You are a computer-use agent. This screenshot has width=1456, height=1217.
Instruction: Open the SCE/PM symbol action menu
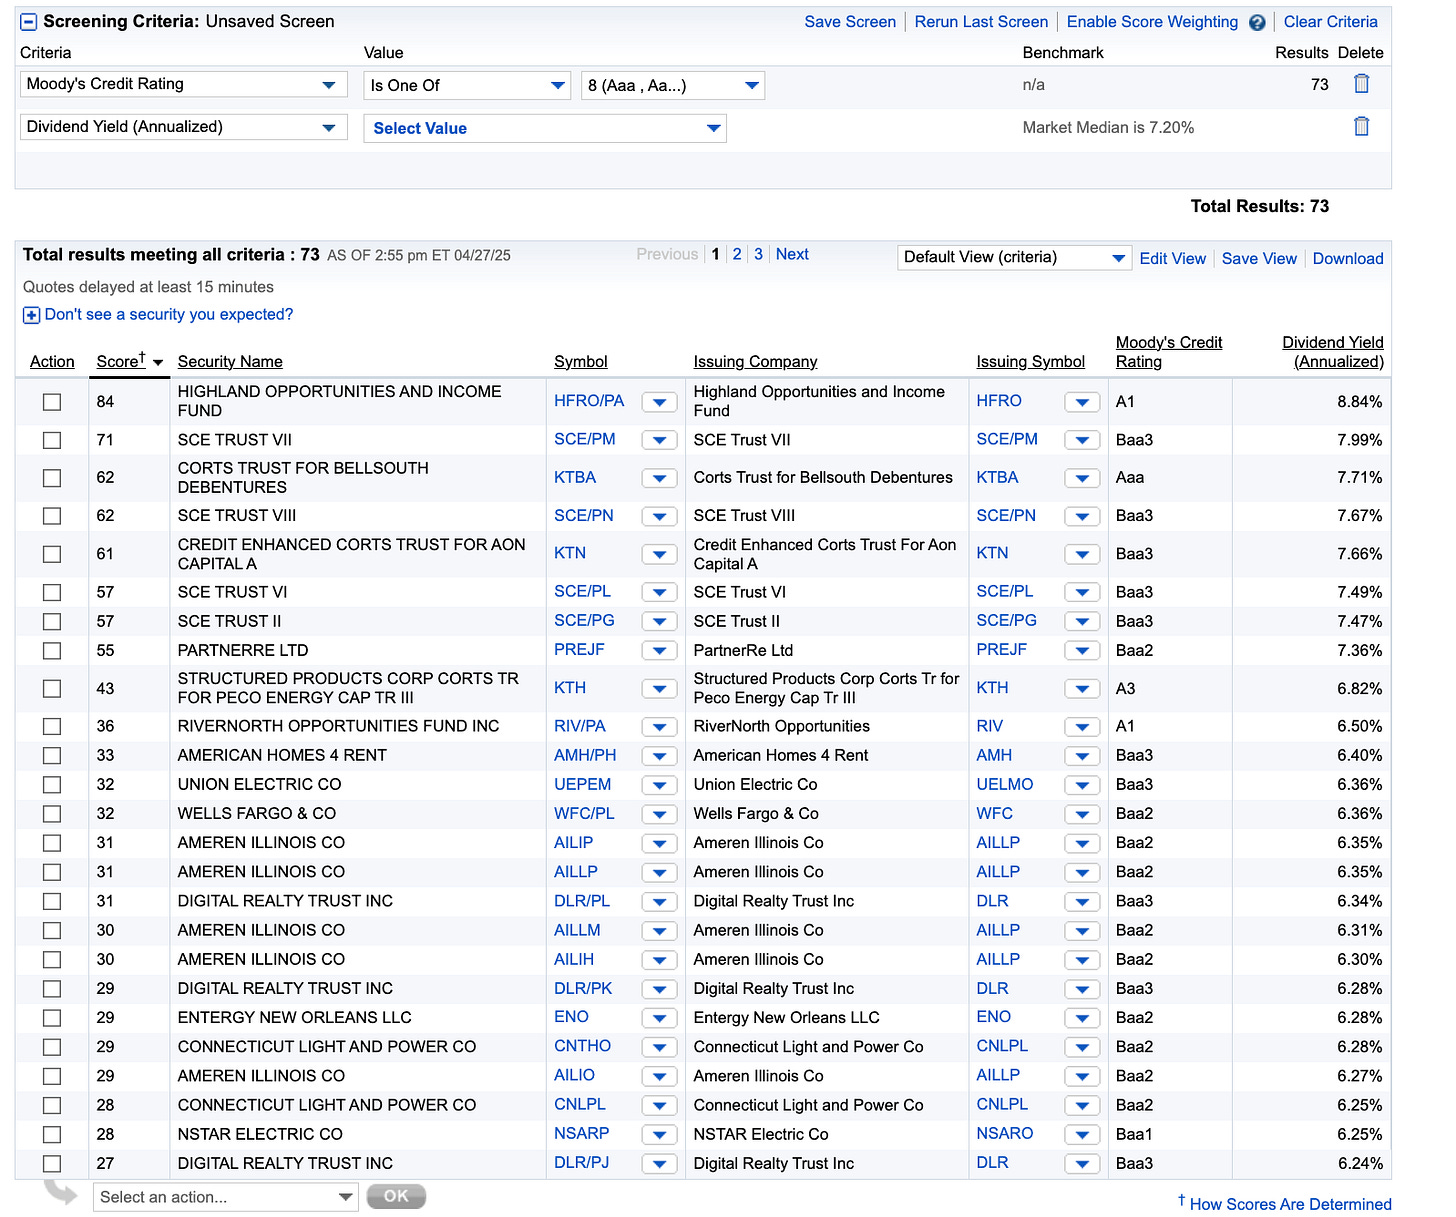pos(659,440)
